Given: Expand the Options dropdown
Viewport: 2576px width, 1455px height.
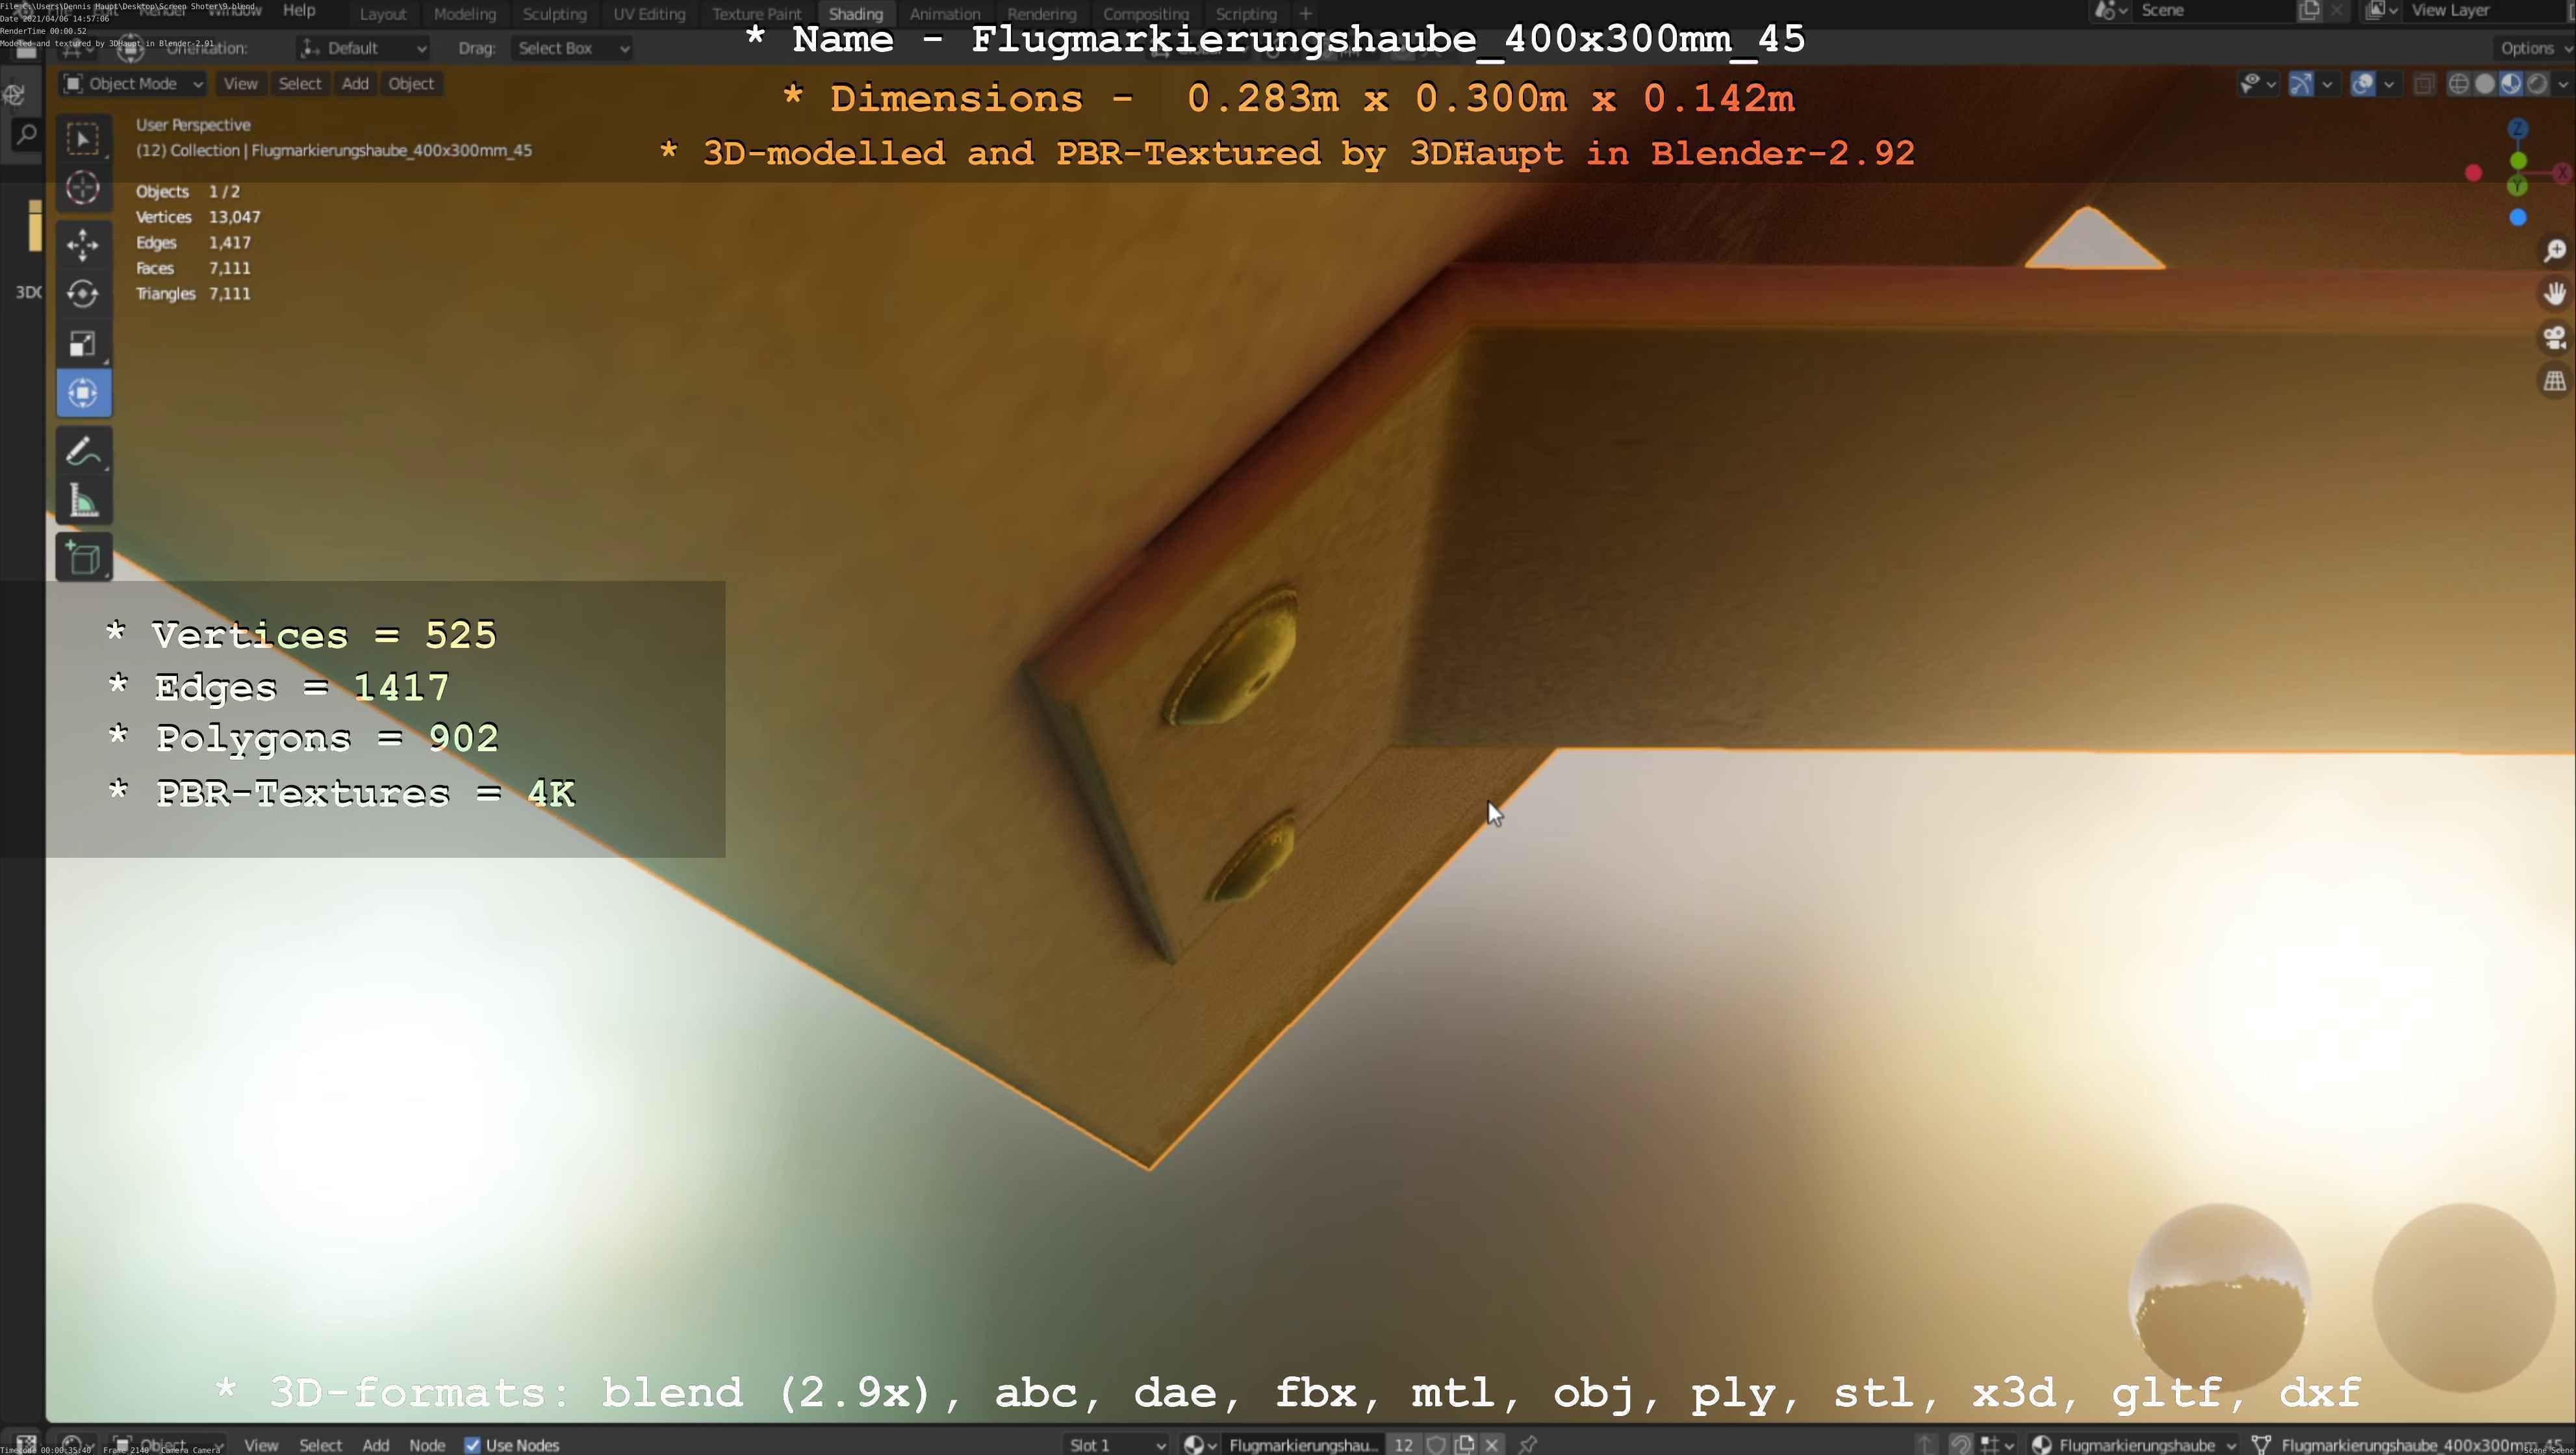Looking at the screenshot, I should (x=2535, y=48).
